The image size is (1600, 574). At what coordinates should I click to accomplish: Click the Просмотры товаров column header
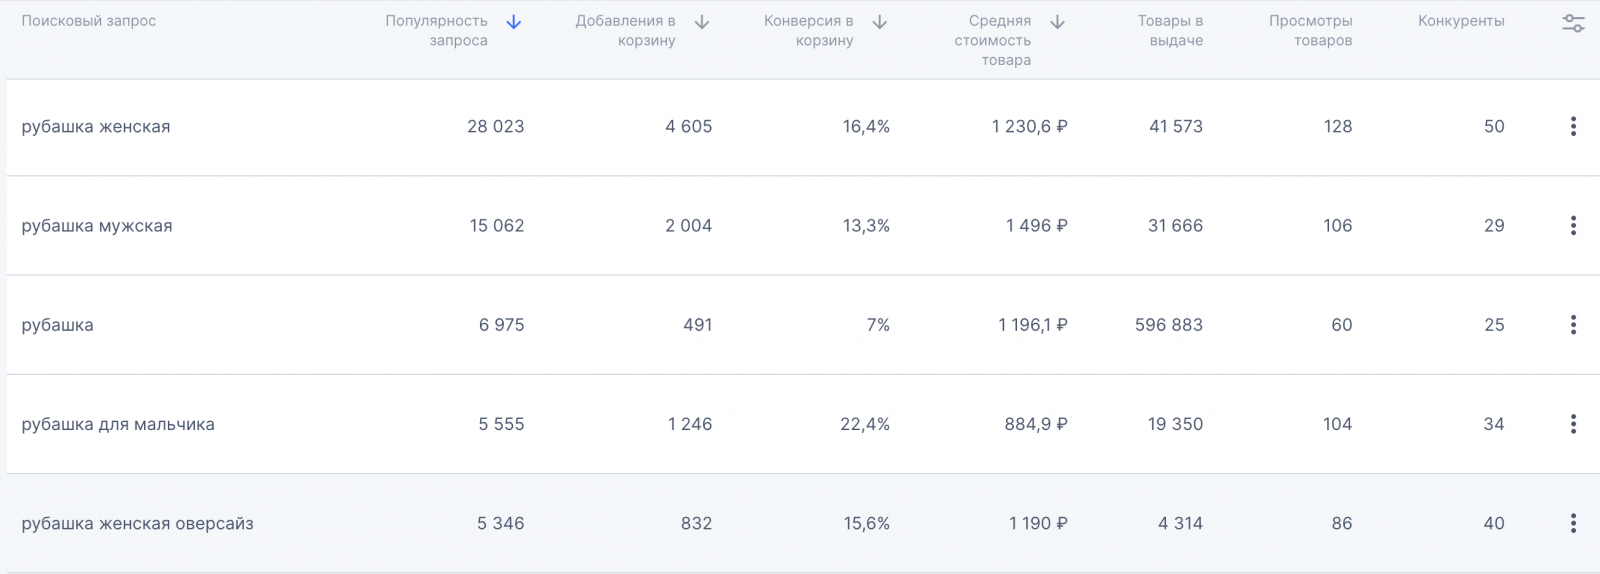(1310, 30)
